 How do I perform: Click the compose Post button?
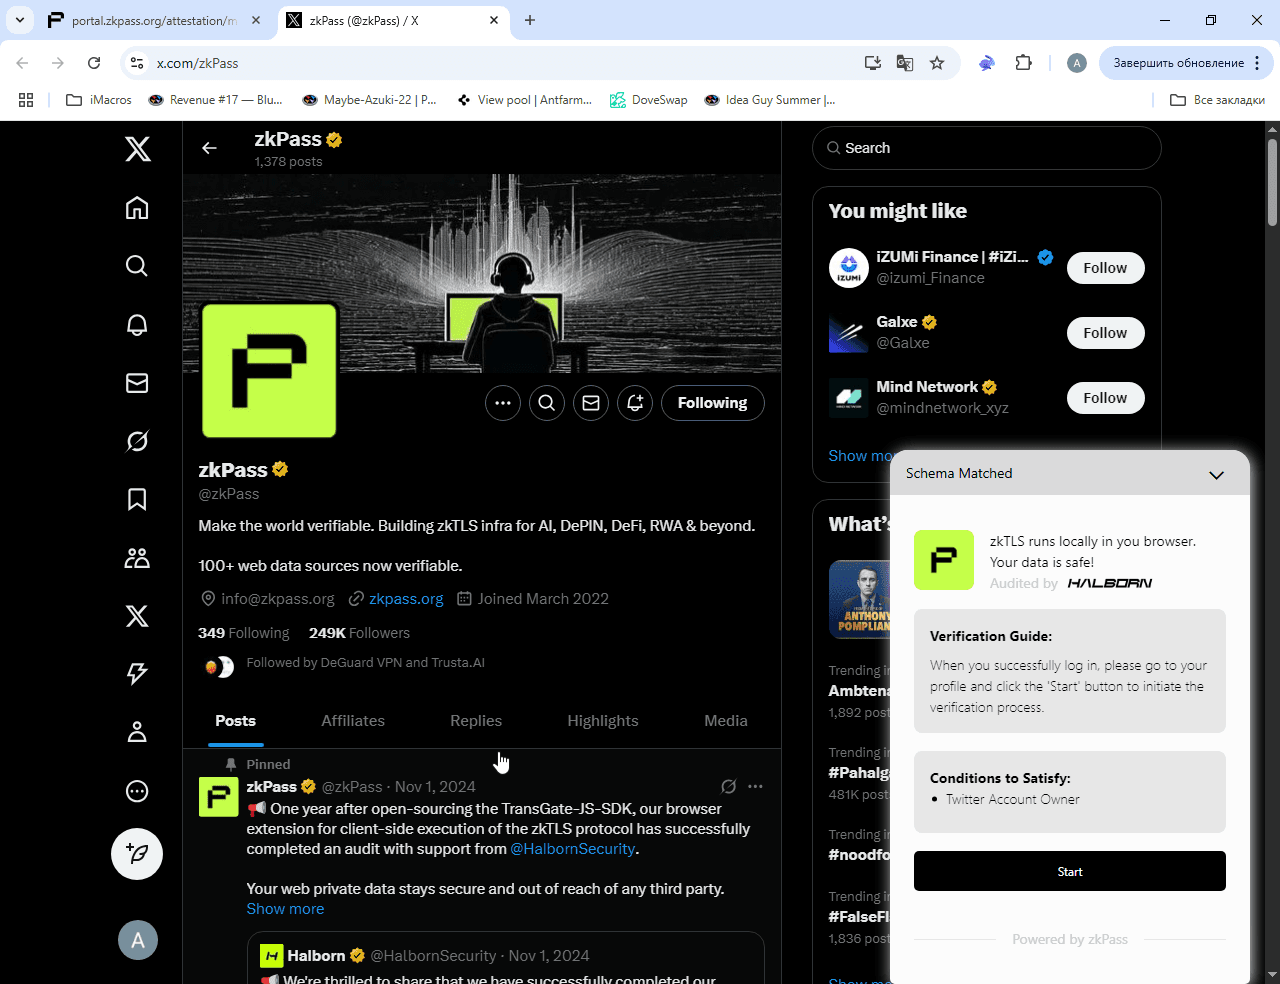tap(137, 854)
